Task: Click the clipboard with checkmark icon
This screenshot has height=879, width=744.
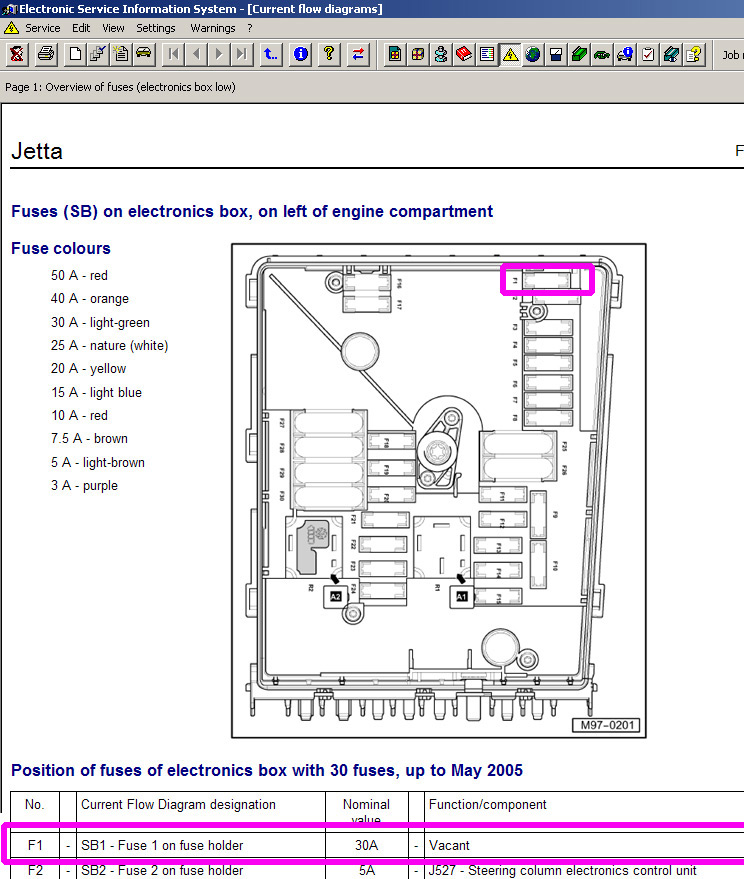Action: click(x=648, y=54)
